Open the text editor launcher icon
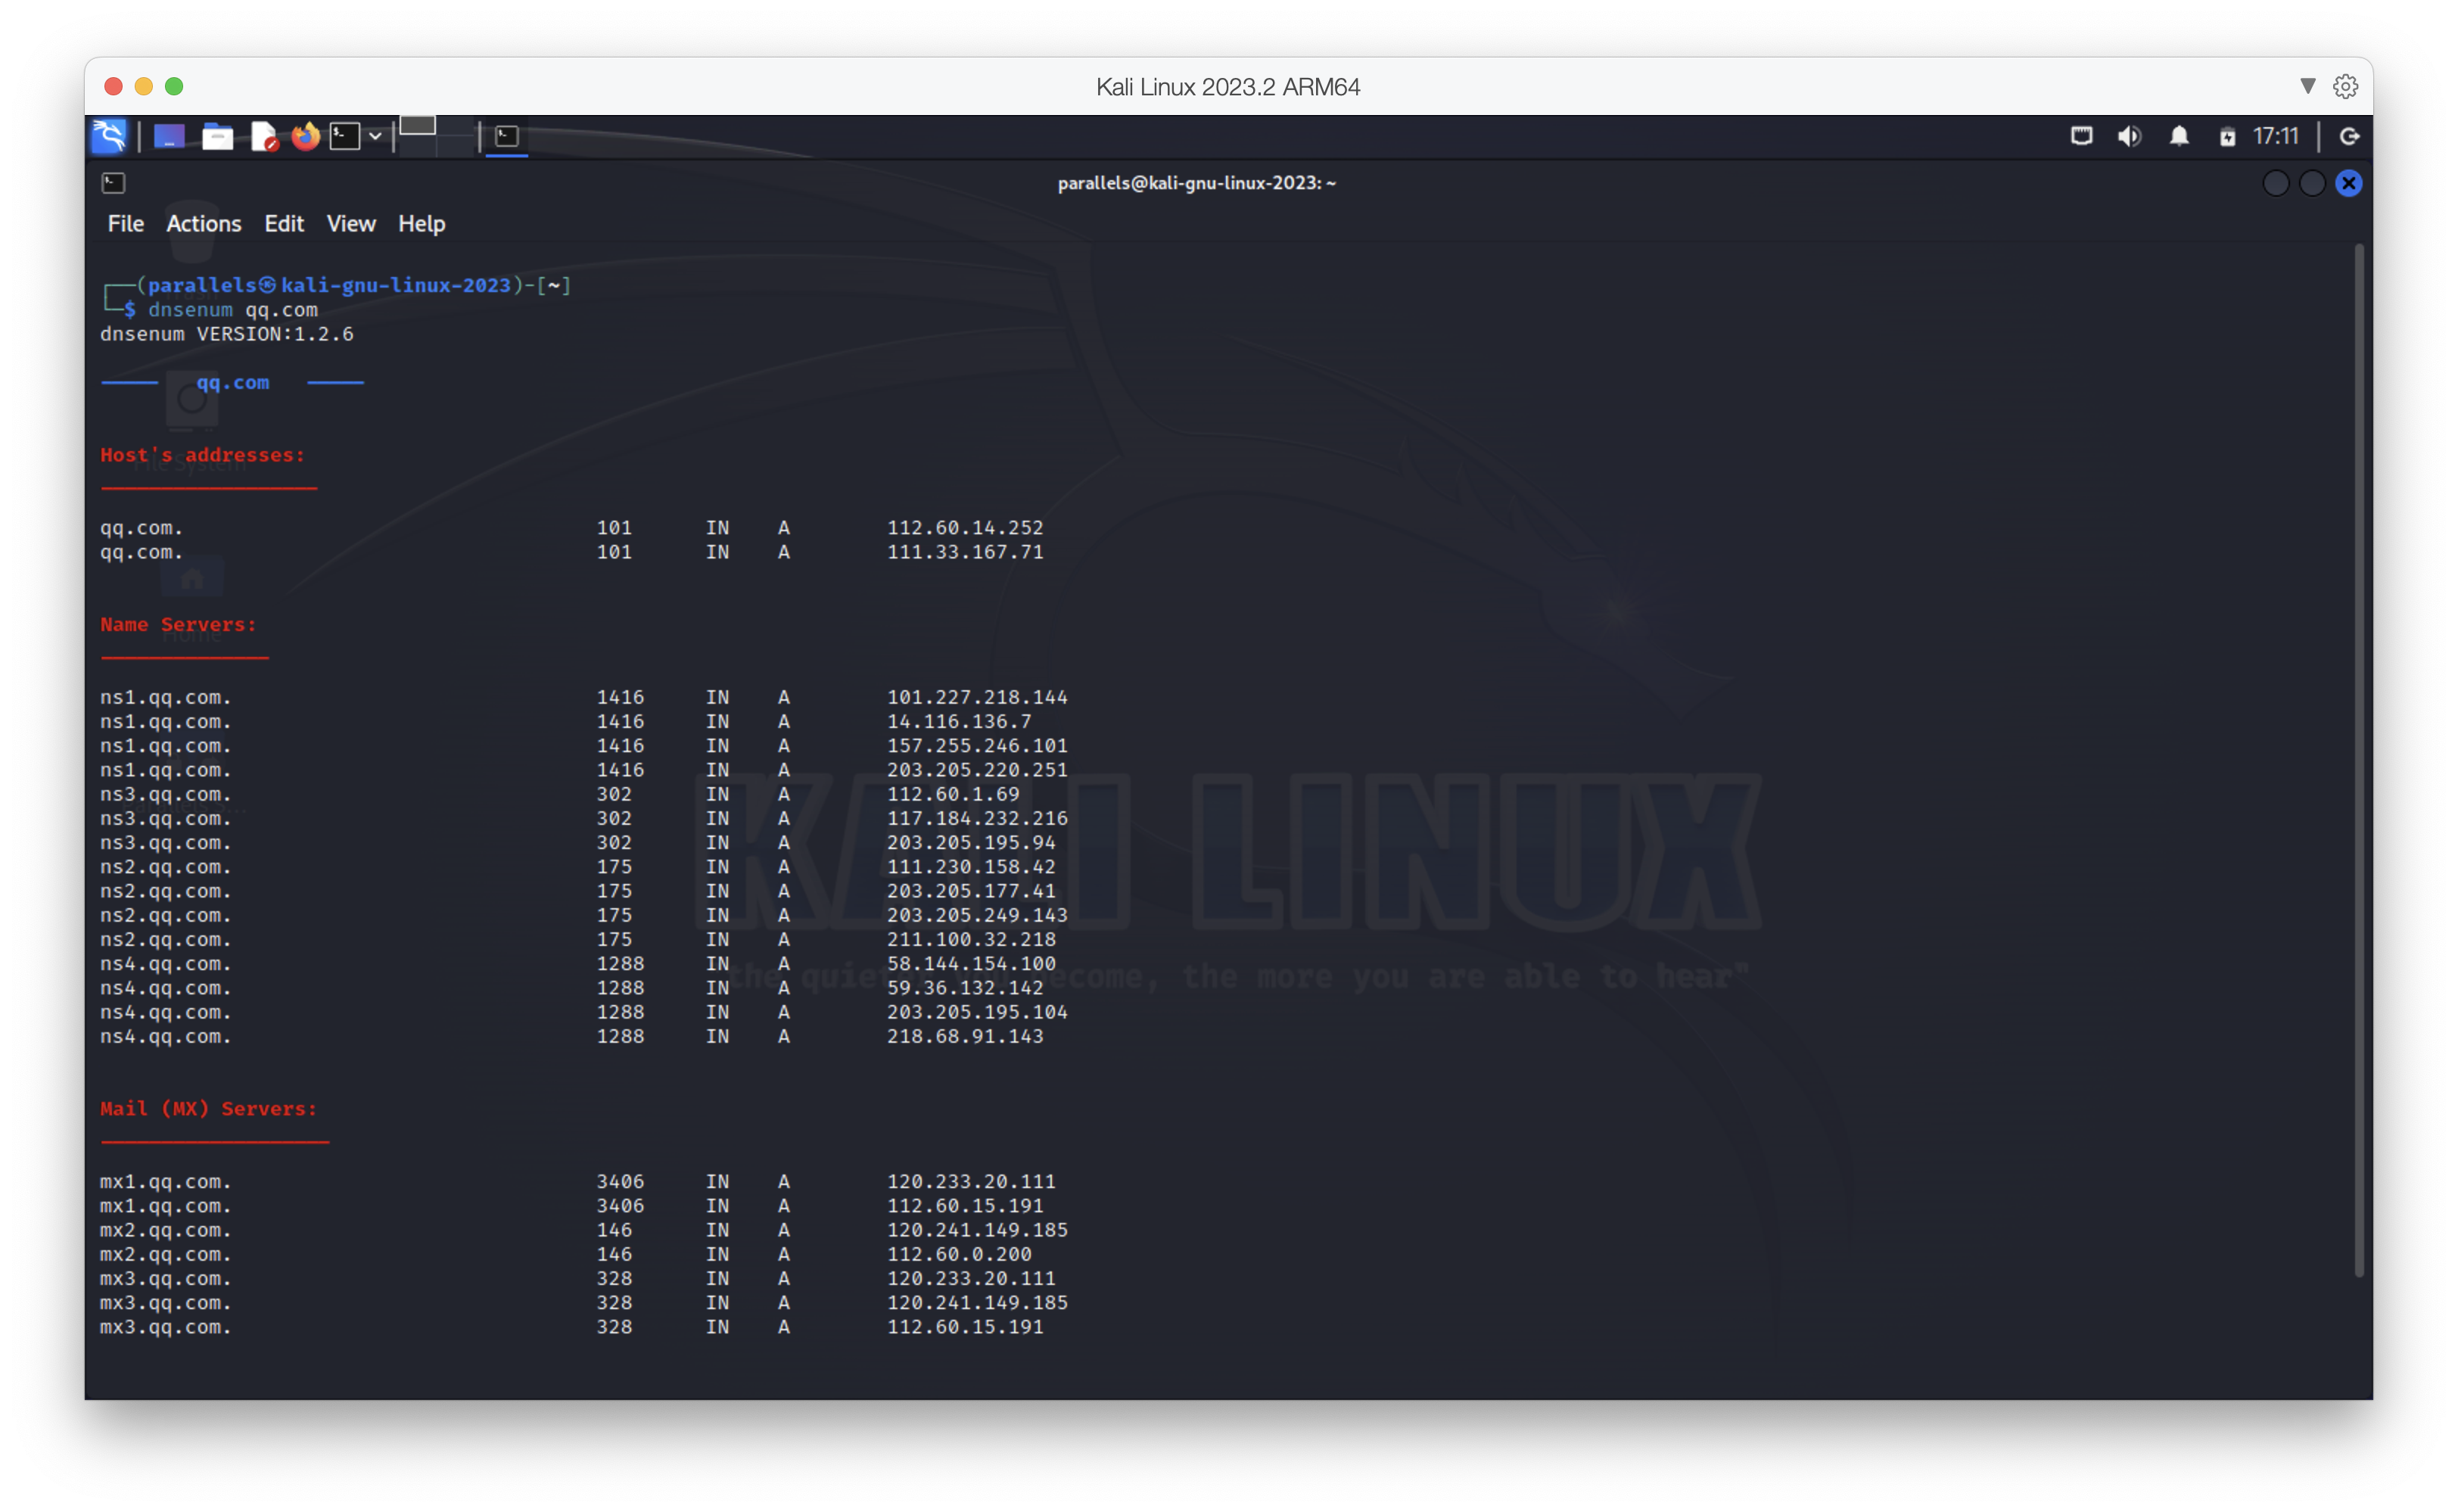2458x1512 pixels. 264,136
